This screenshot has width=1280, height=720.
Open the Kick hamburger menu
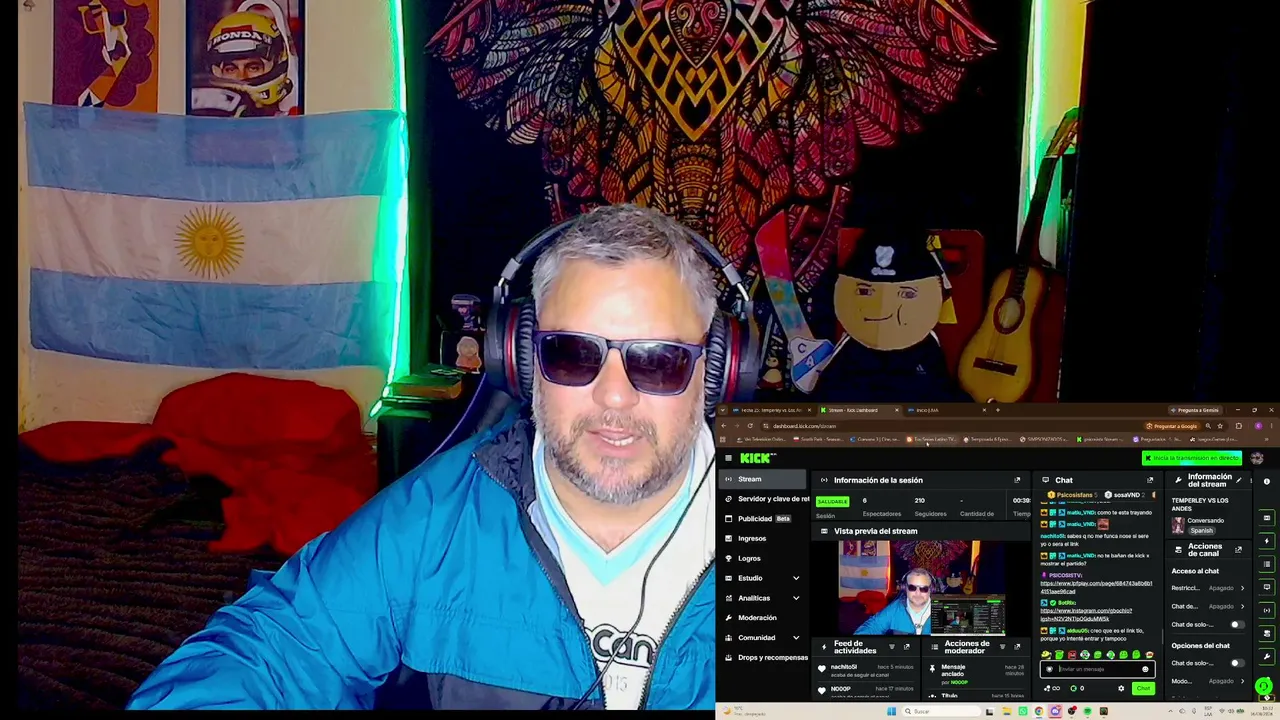(x=728, y=458)
